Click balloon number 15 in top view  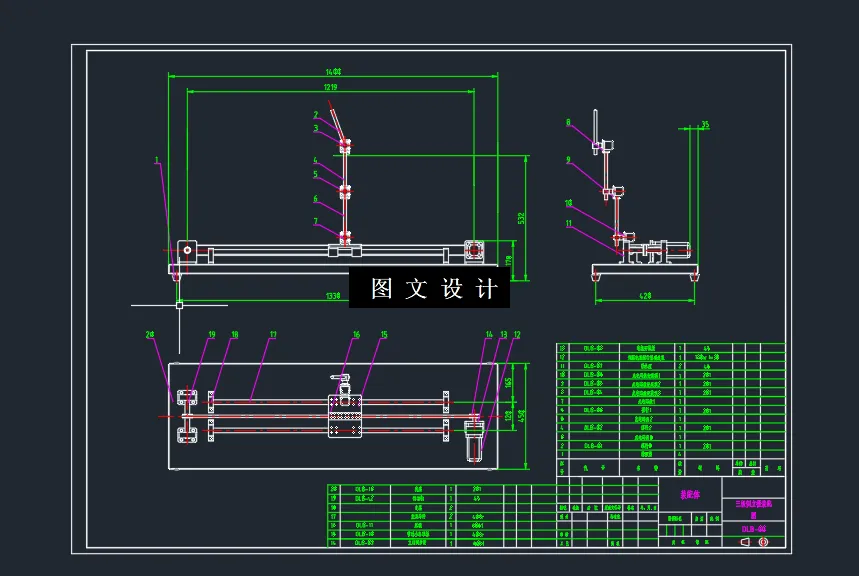(x=384, y=334)
